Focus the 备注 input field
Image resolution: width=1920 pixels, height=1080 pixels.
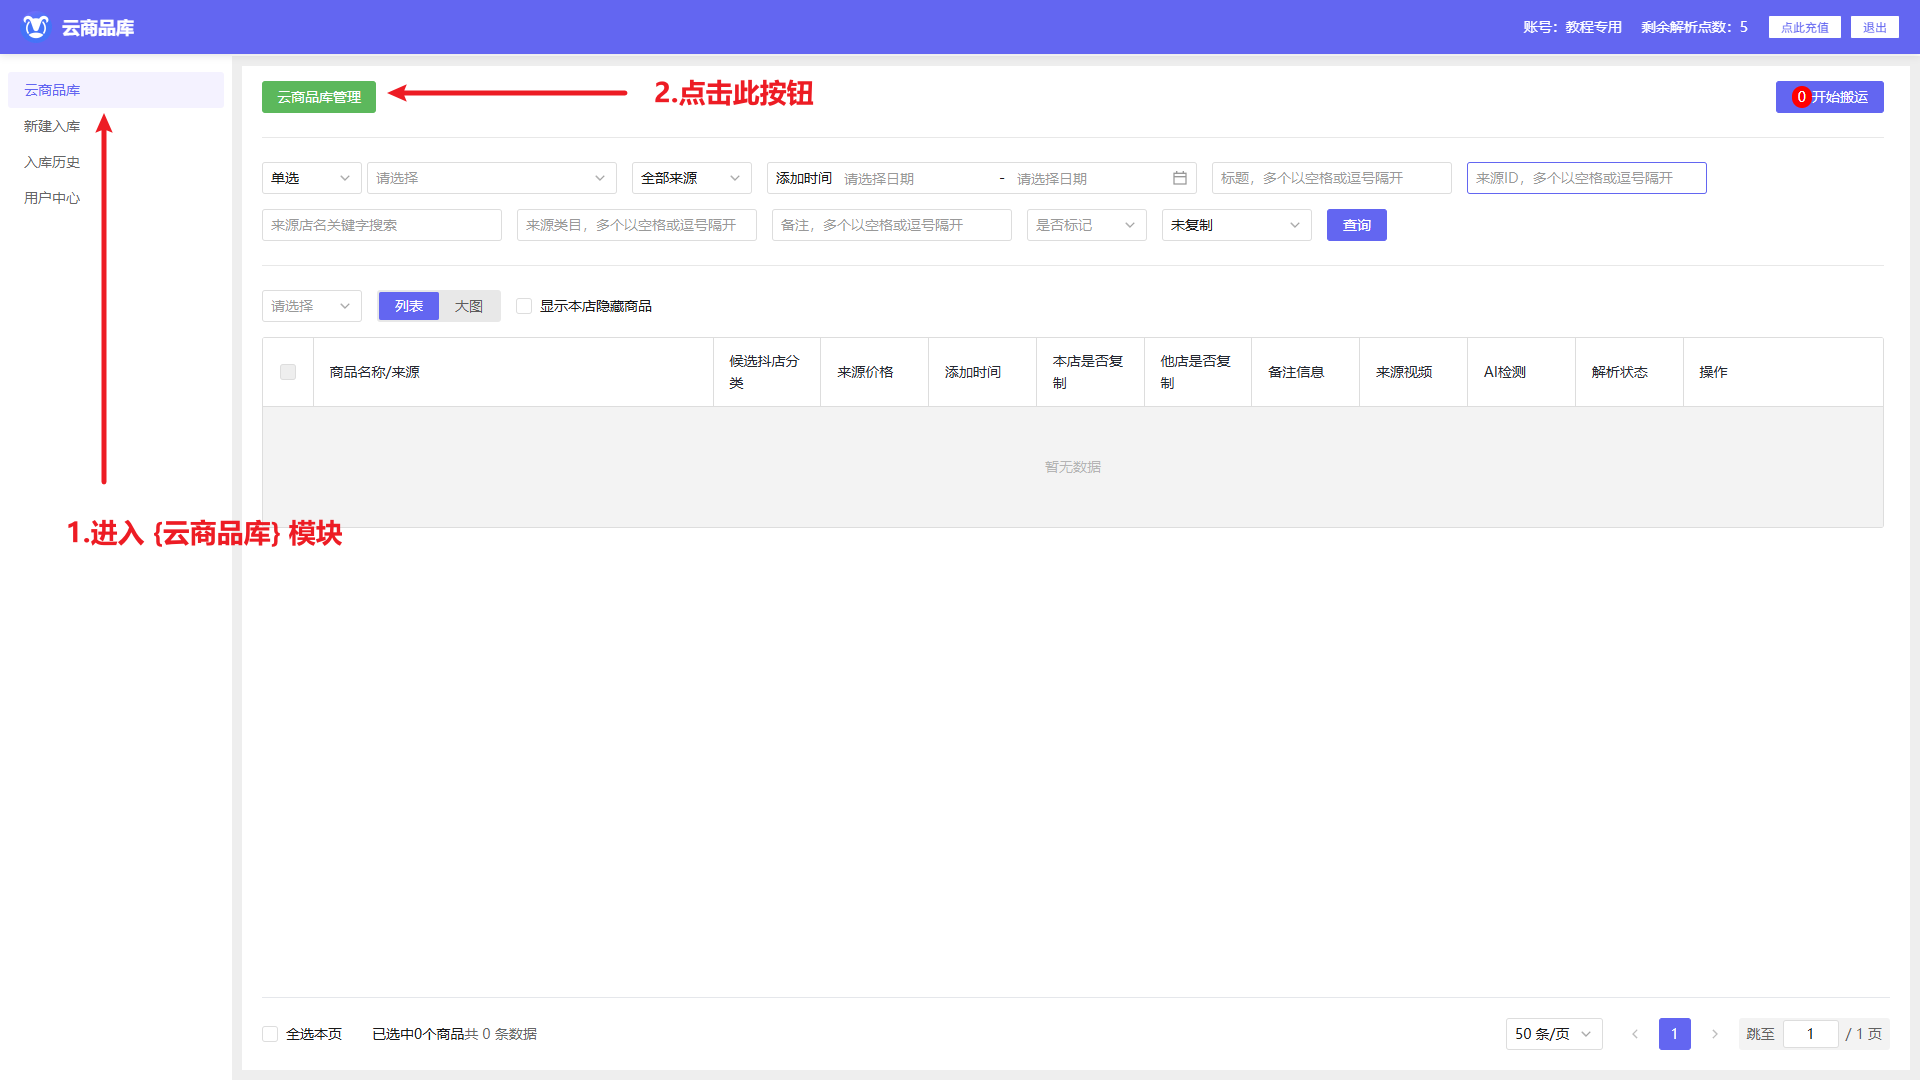[892, 225]
